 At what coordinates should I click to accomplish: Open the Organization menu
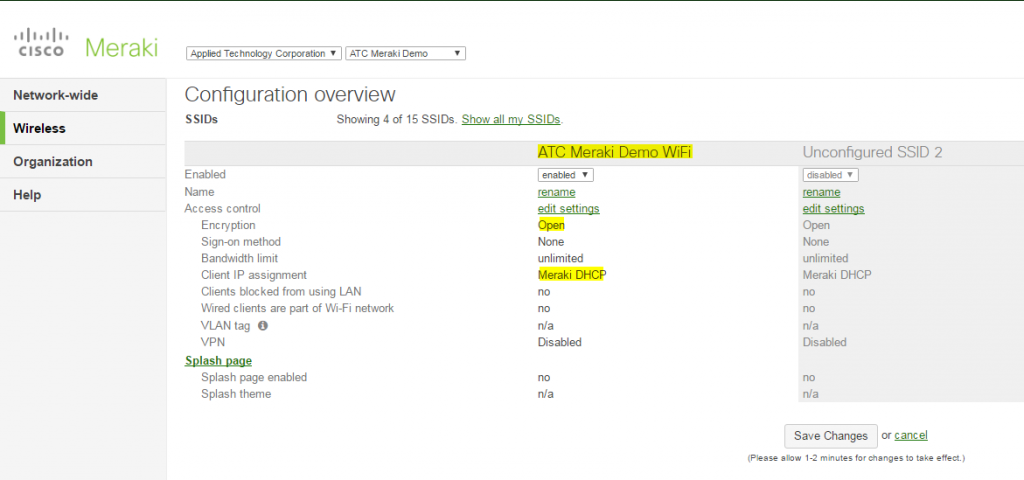pyautogui.click(x=83, y=162)
